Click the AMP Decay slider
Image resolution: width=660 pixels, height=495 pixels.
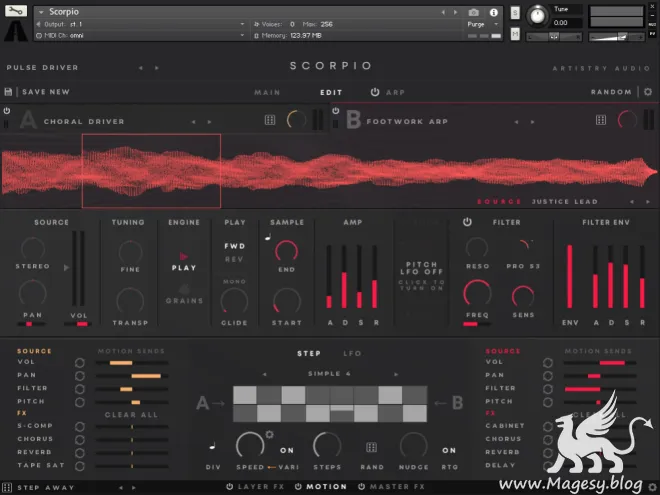(x=344, y=277)
